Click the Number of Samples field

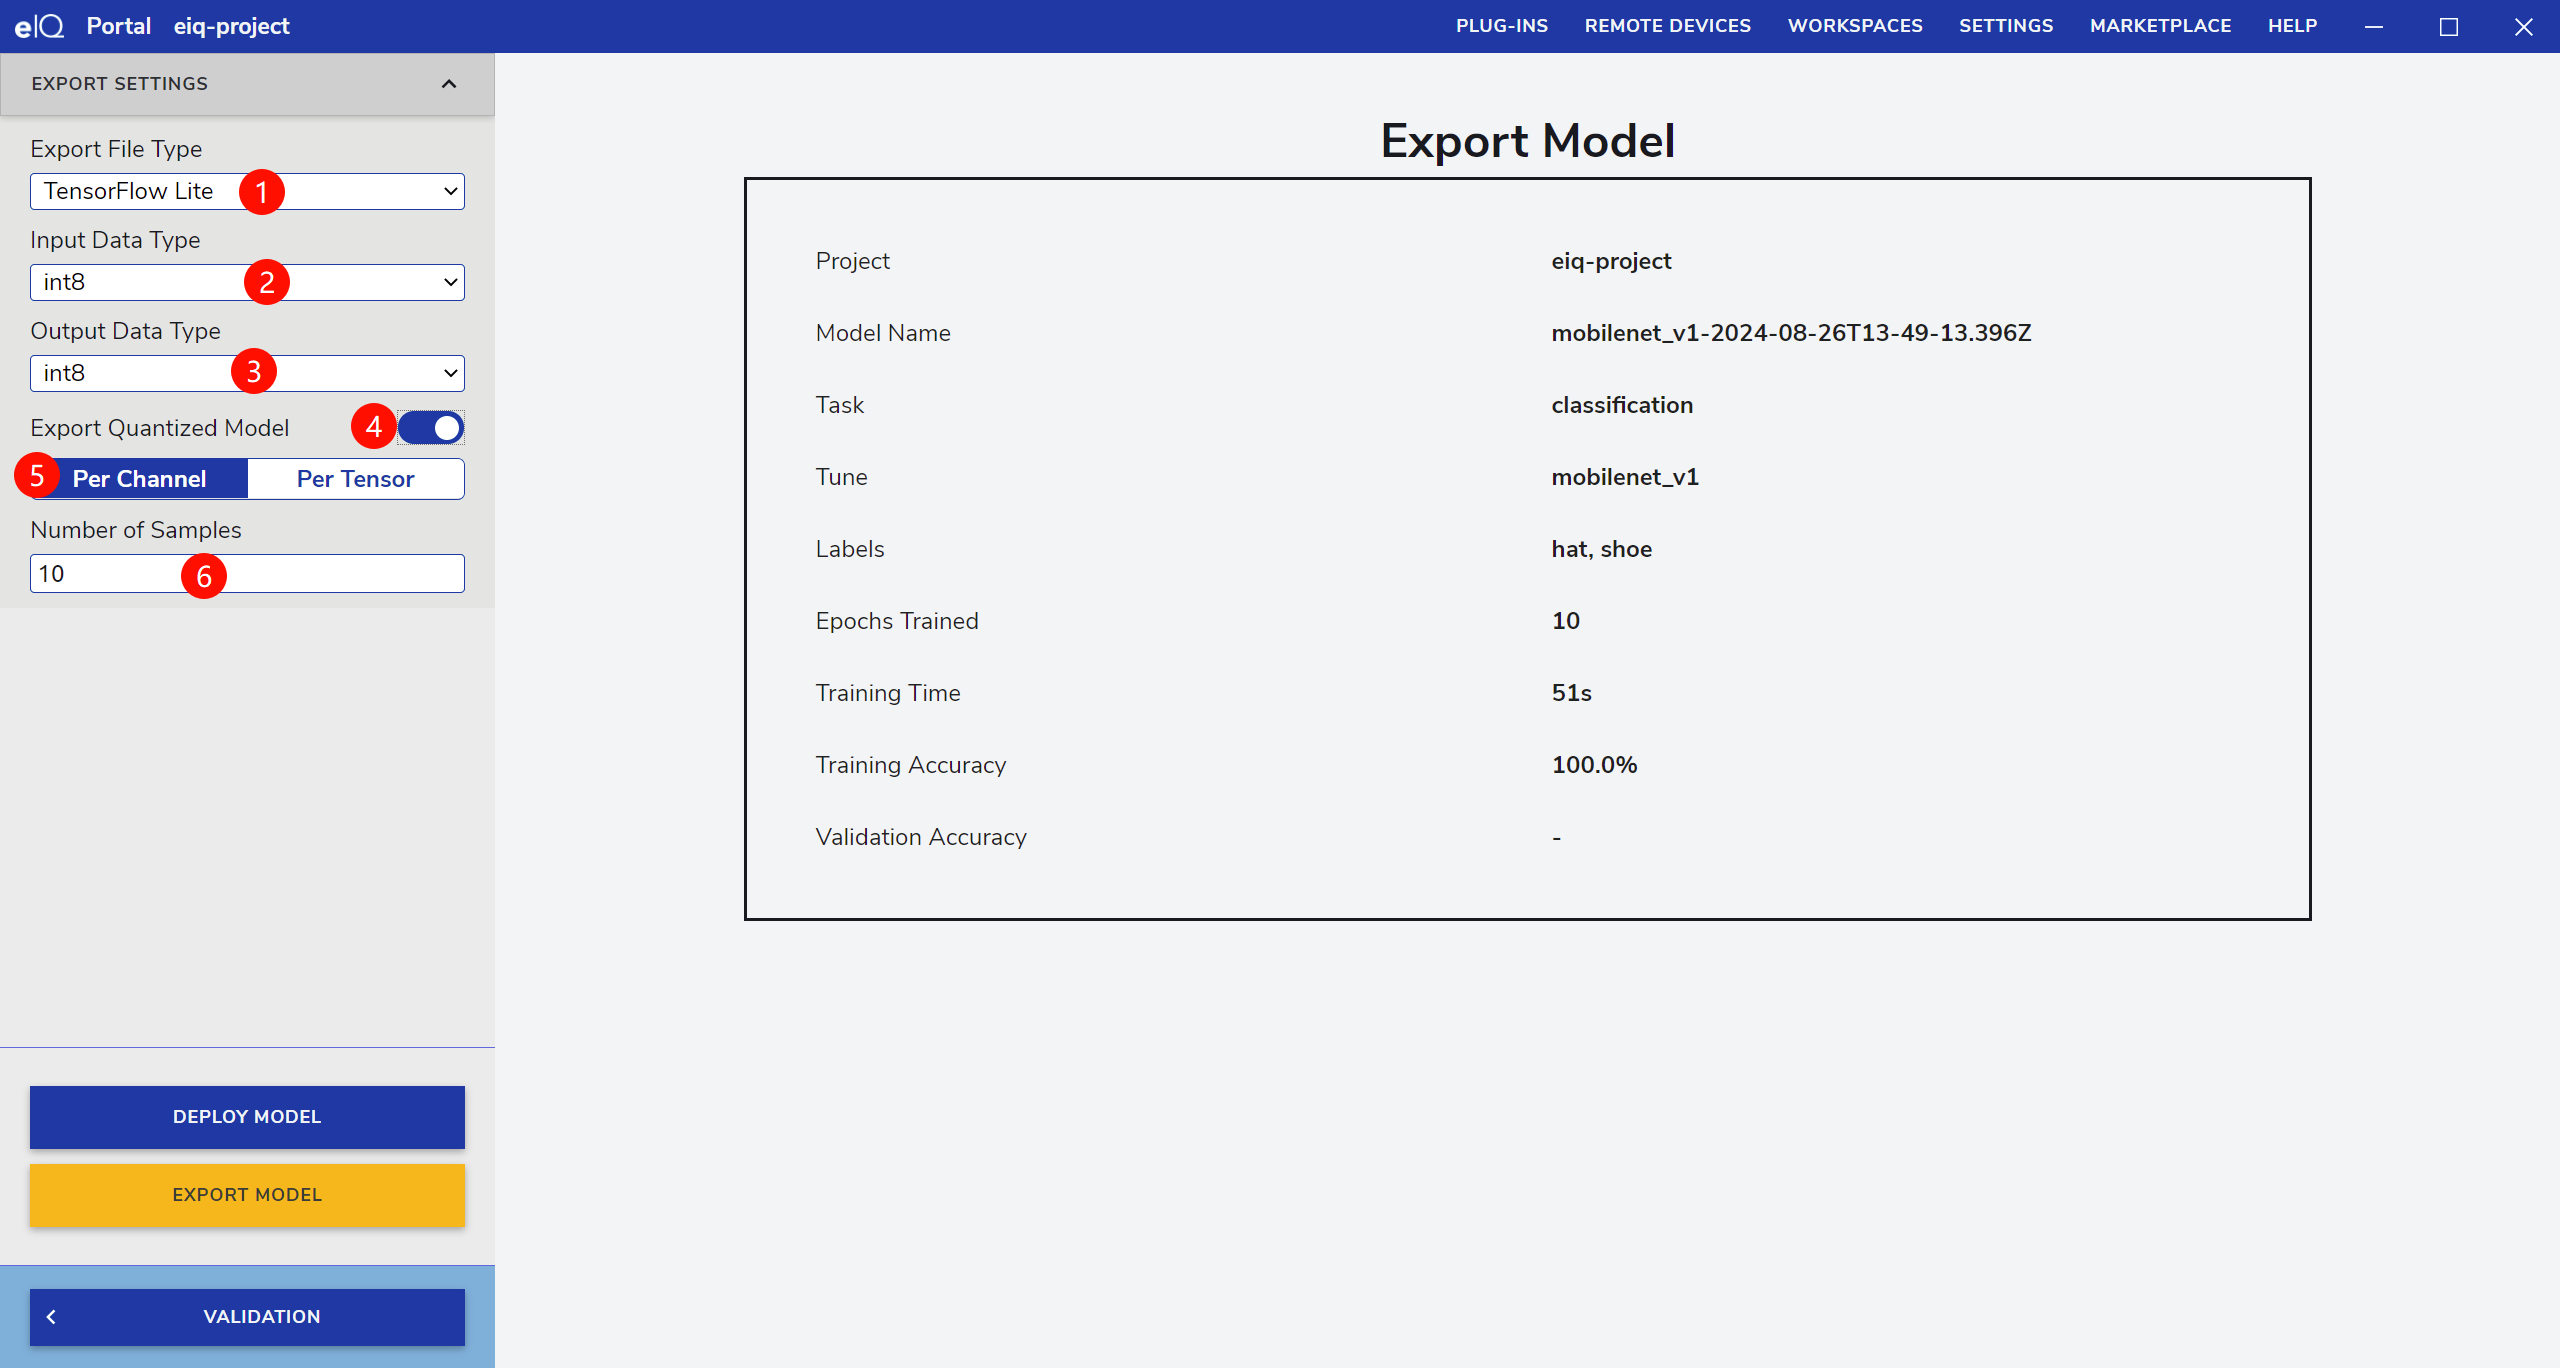tap(247, 574)
